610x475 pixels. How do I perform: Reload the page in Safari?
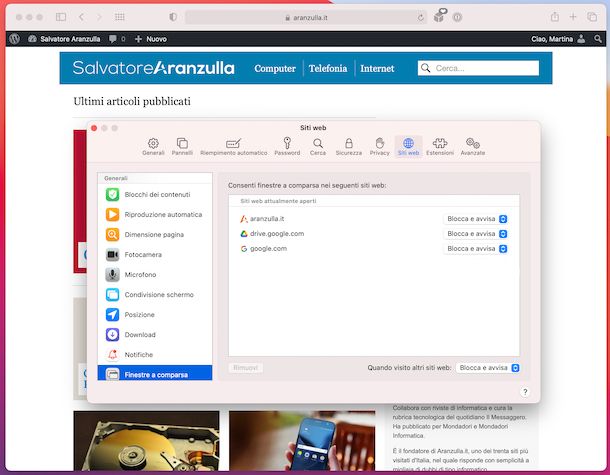pyautogui.click(x=421, y=18)
